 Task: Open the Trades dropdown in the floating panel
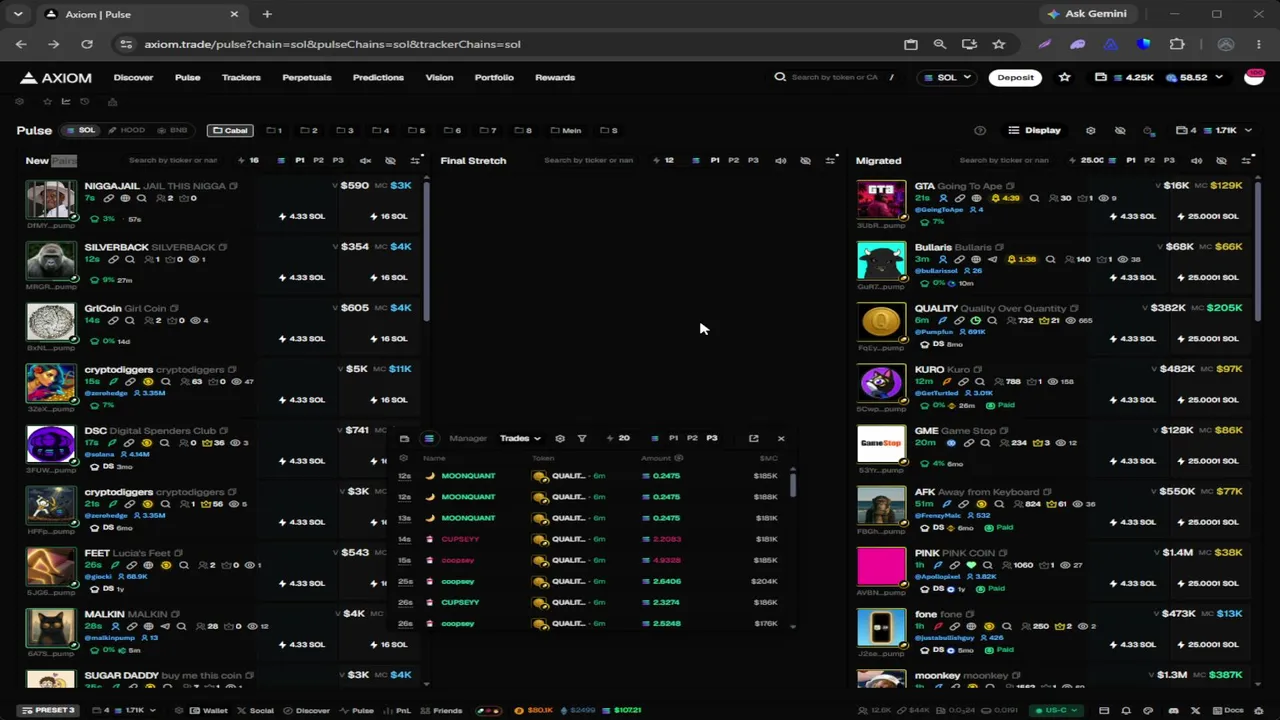tap(520, 438)
